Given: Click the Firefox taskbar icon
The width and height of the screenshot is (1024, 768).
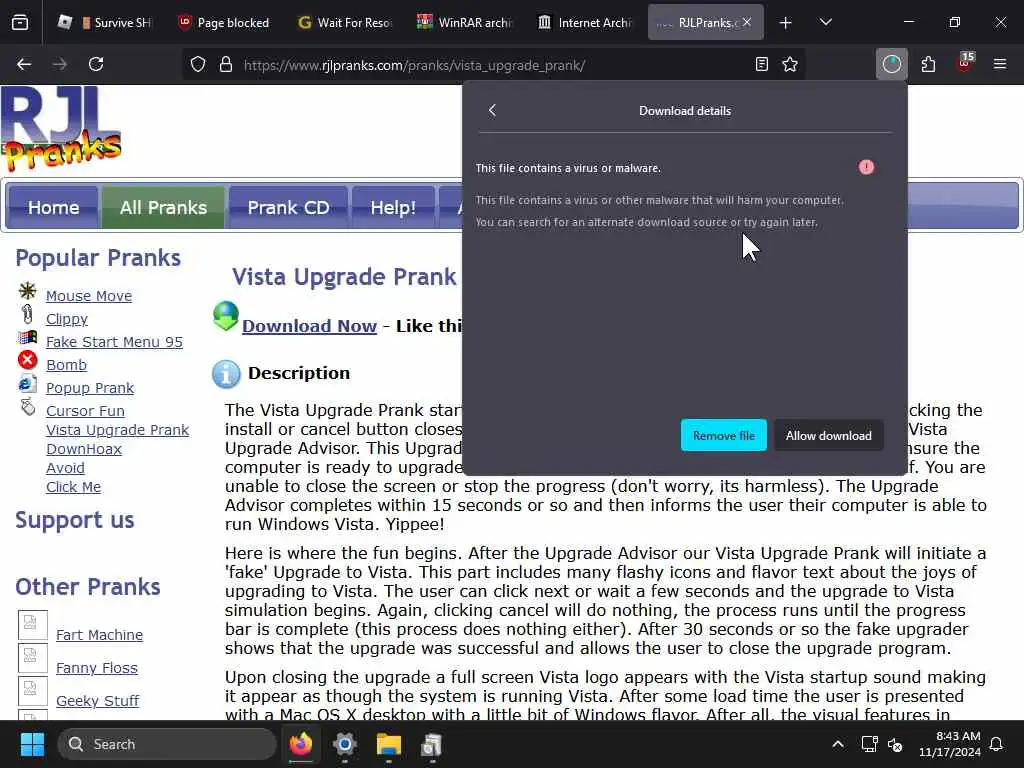Looking at the screenshot, I should pyautogui.click(x=301, y=744).
